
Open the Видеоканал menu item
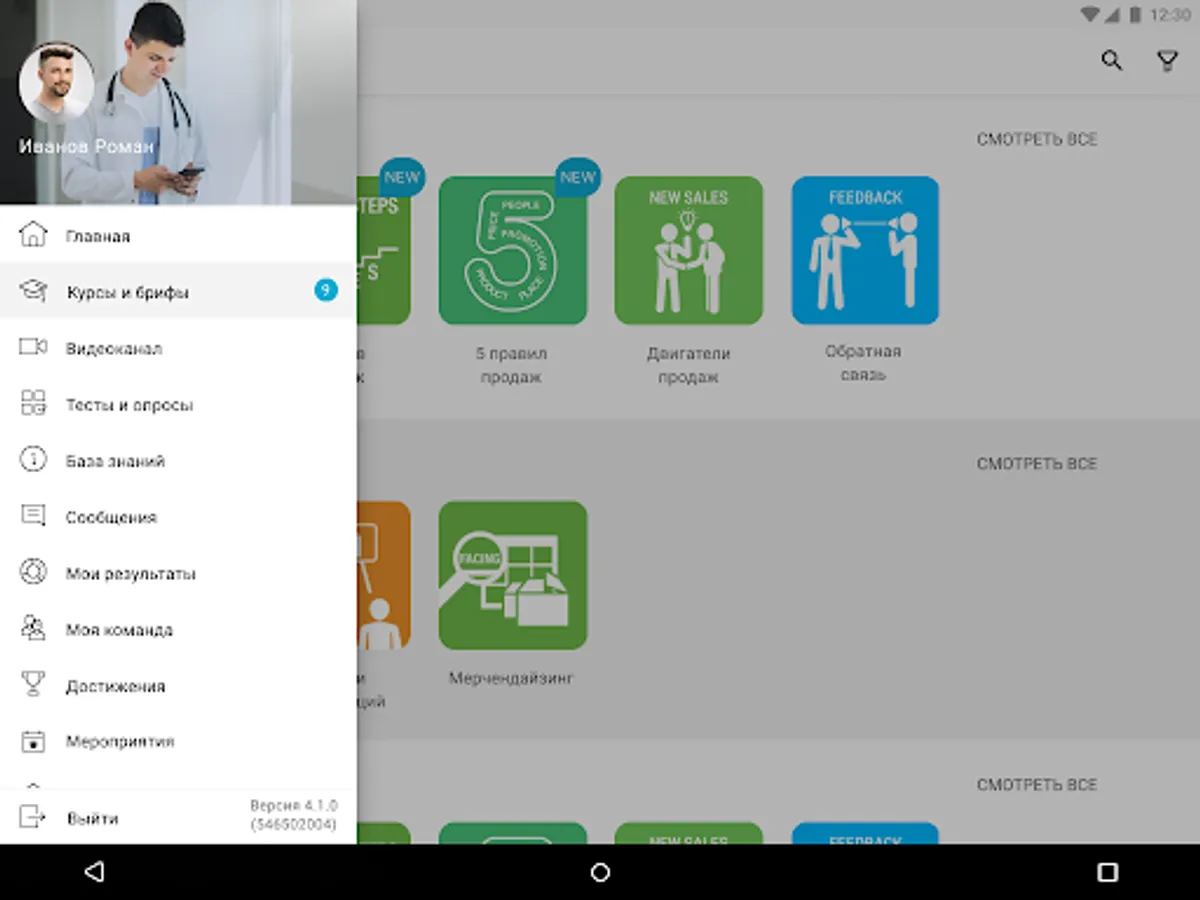click(x=178, y=348)
